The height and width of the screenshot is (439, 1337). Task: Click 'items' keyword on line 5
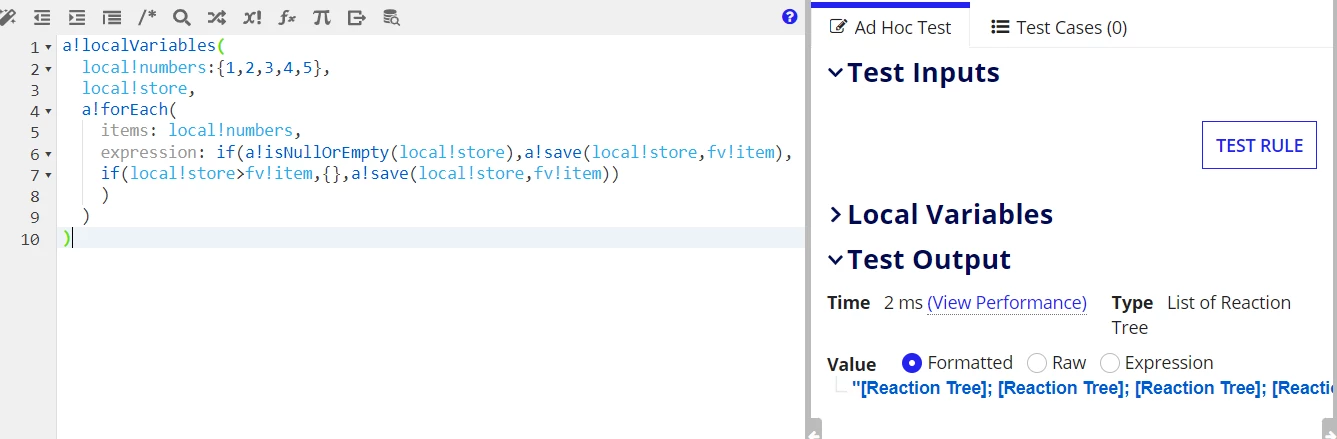coord(124,131)
